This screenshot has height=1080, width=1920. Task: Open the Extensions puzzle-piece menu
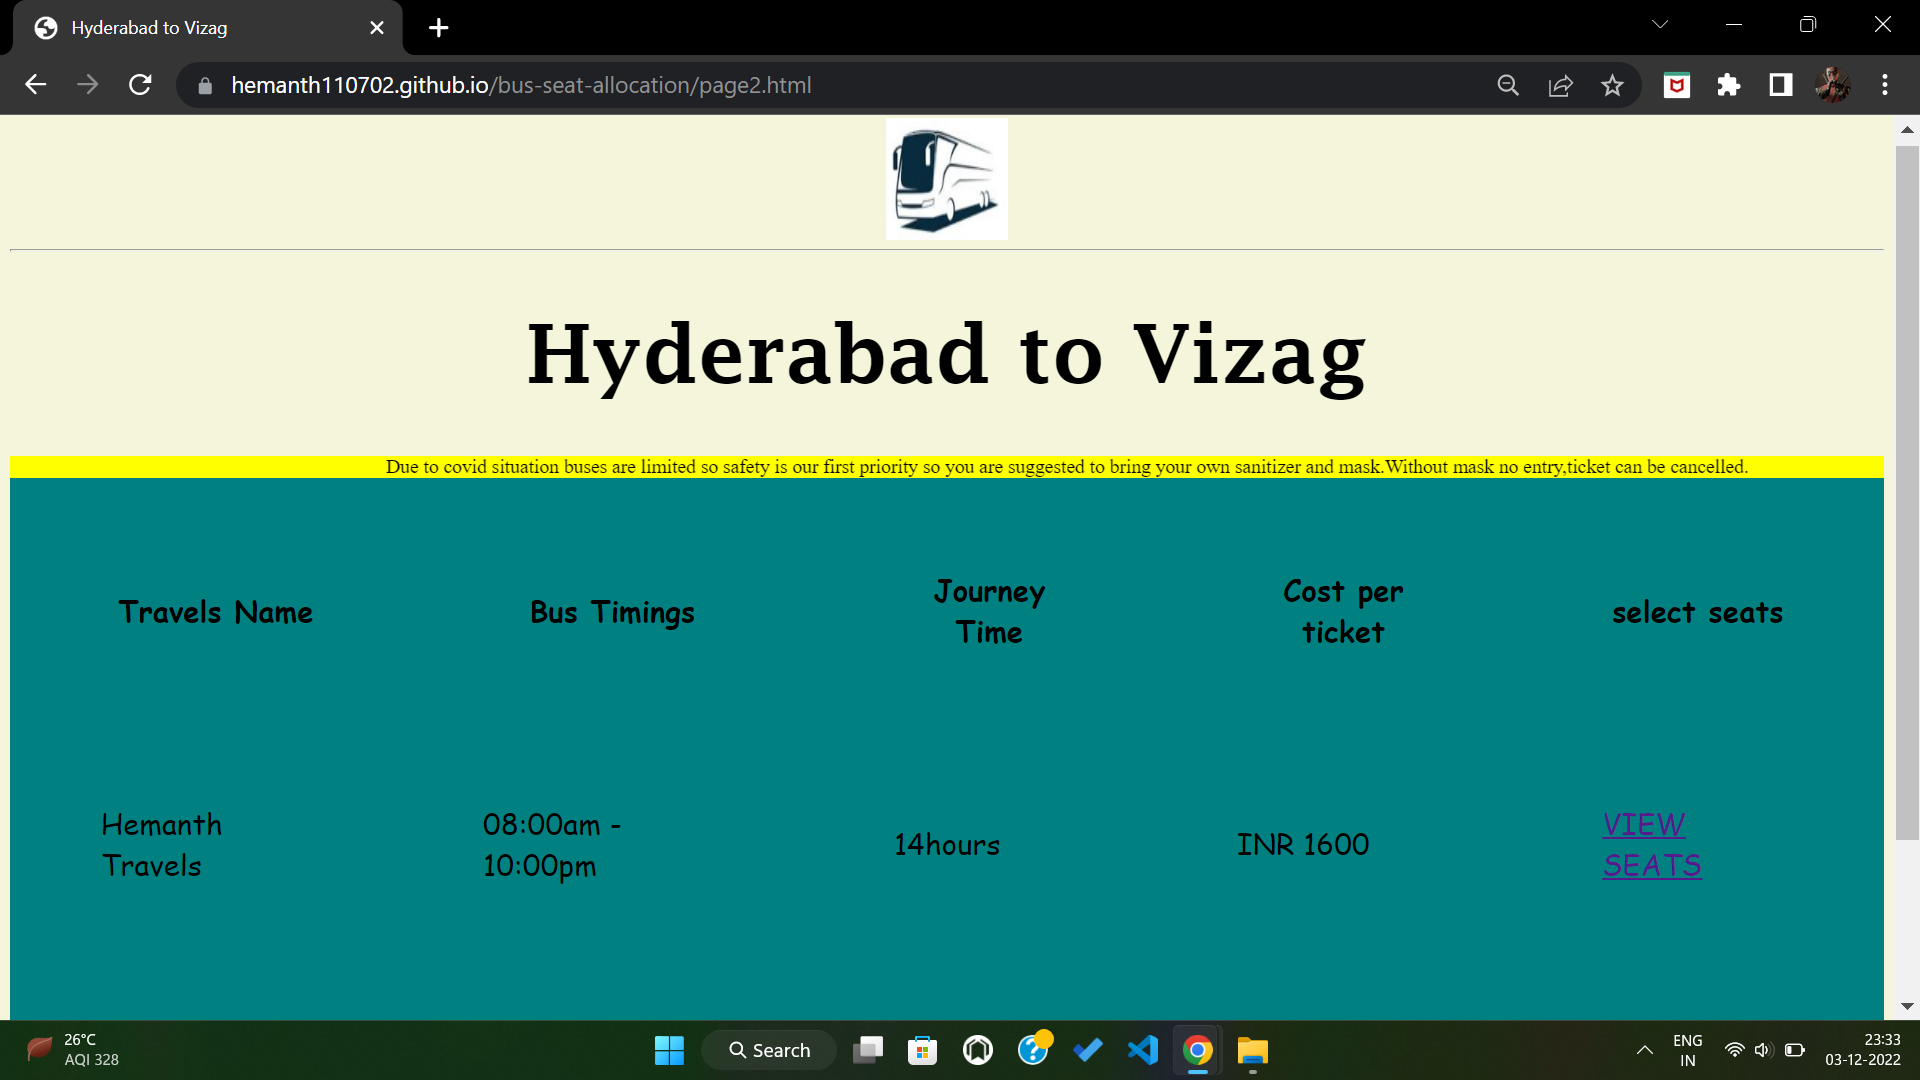click(x=1729, y=85)
